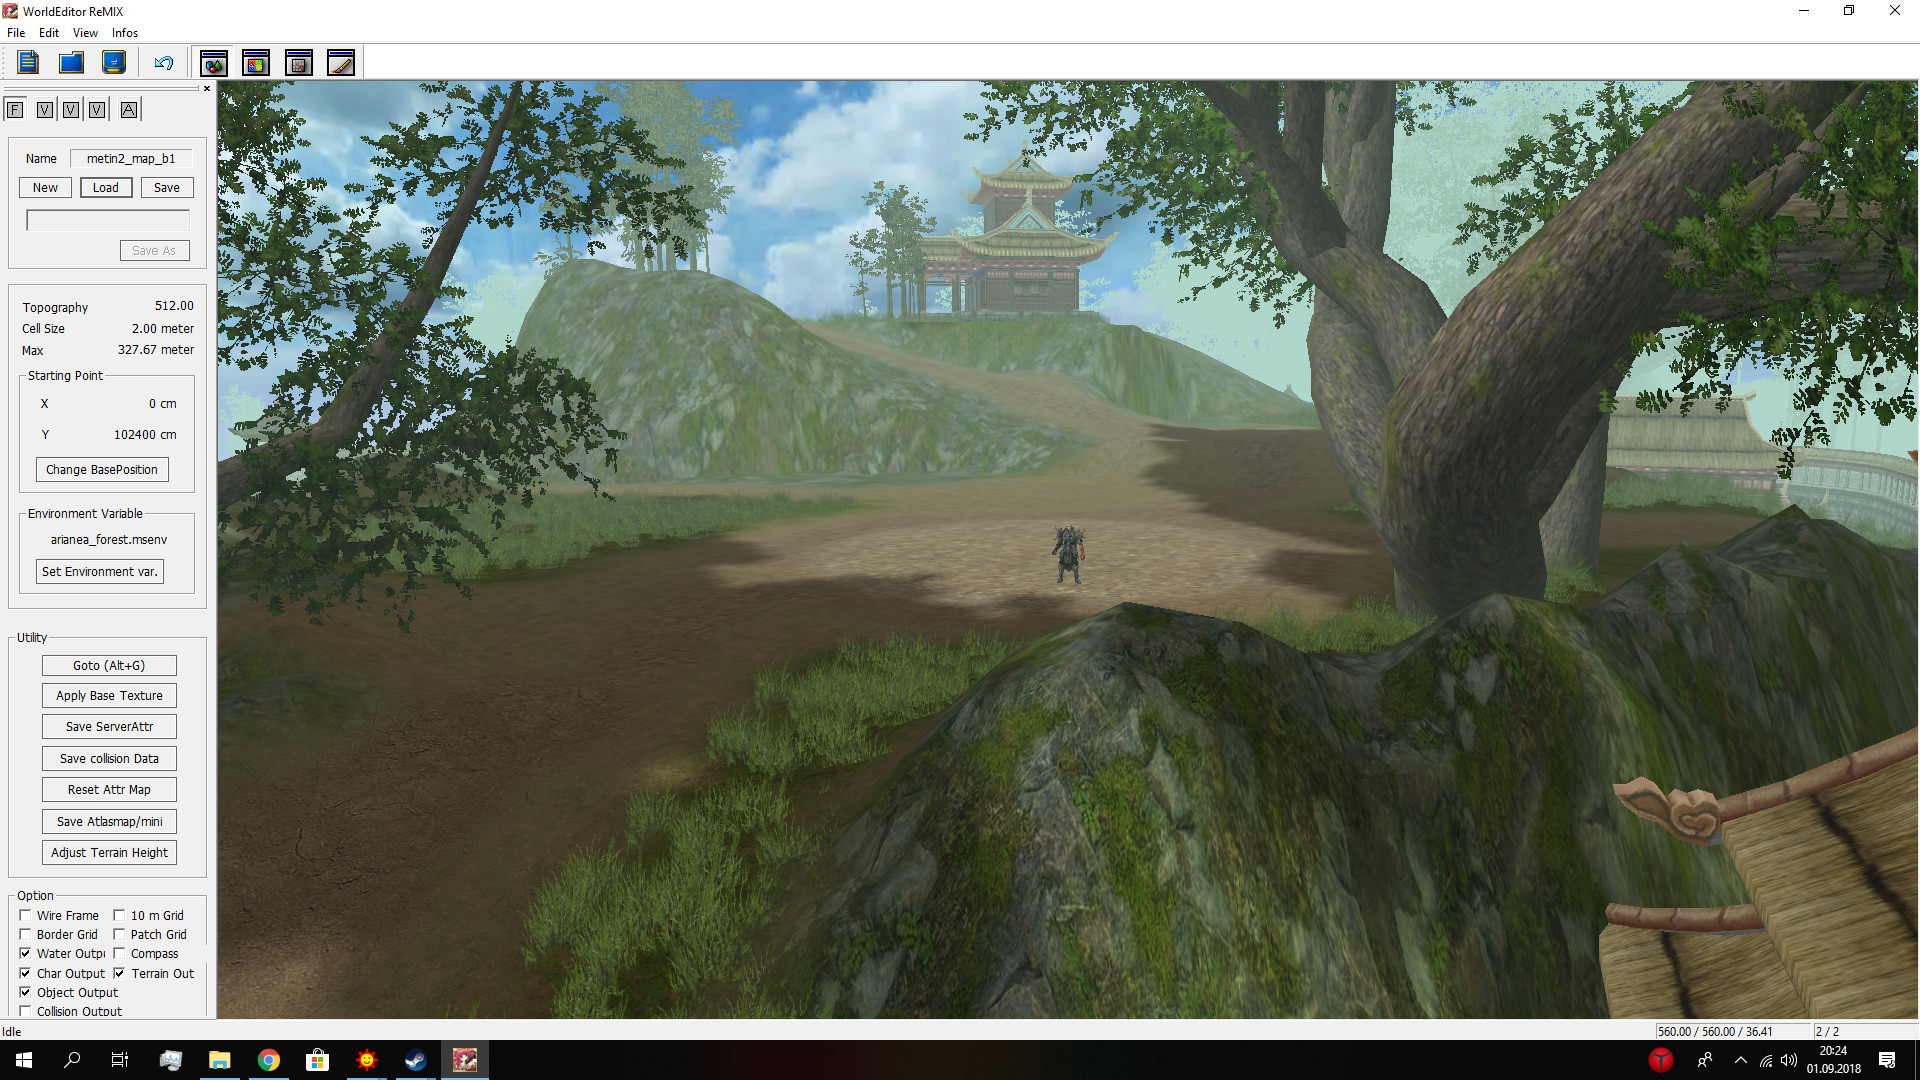This screenshot has height=1080, width=1920.
Task: Open Task View in the taskbar
Action: click(120, 1060)
